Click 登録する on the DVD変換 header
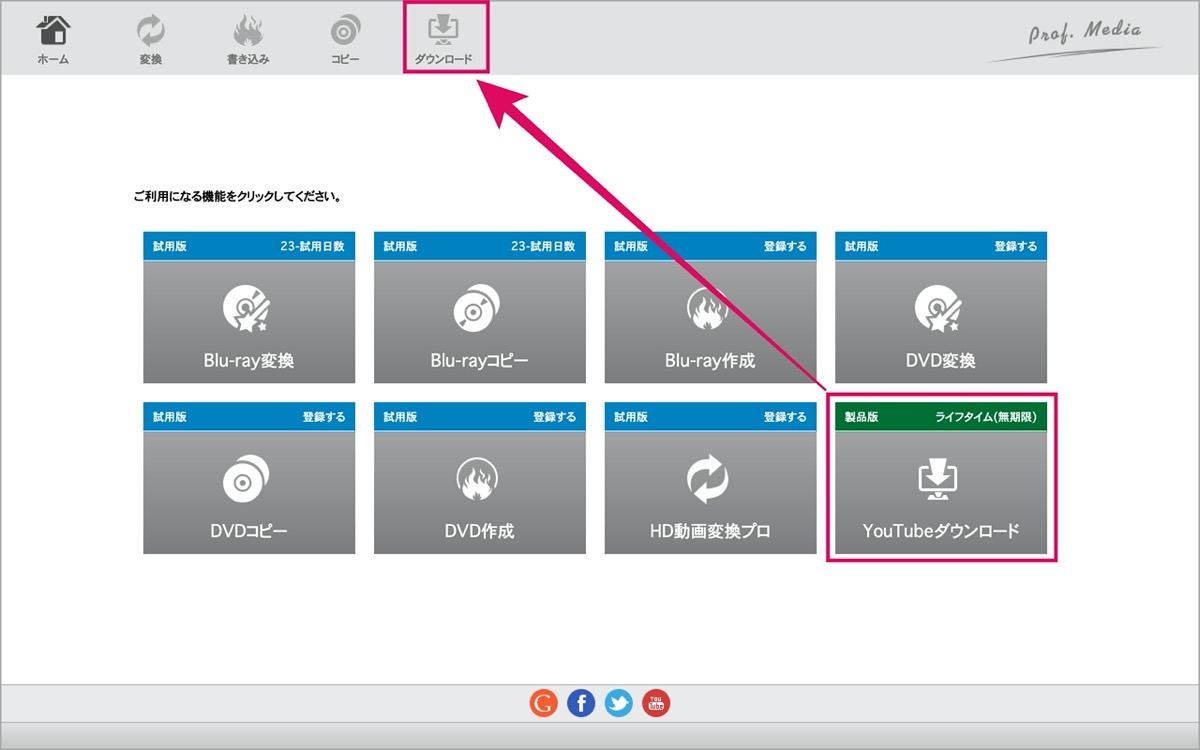The image size is (1200, 750). (1015, 246)
